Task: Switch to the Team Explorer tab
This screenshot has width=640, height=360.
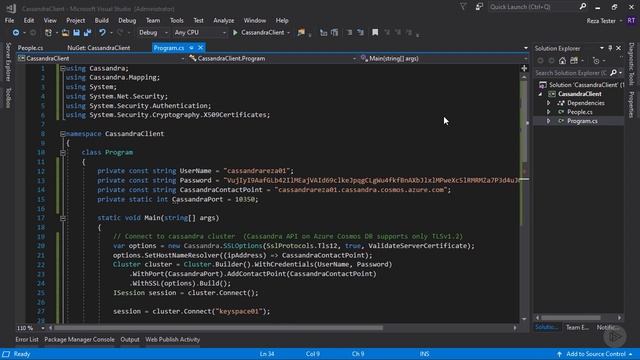Action: [577, 327]
